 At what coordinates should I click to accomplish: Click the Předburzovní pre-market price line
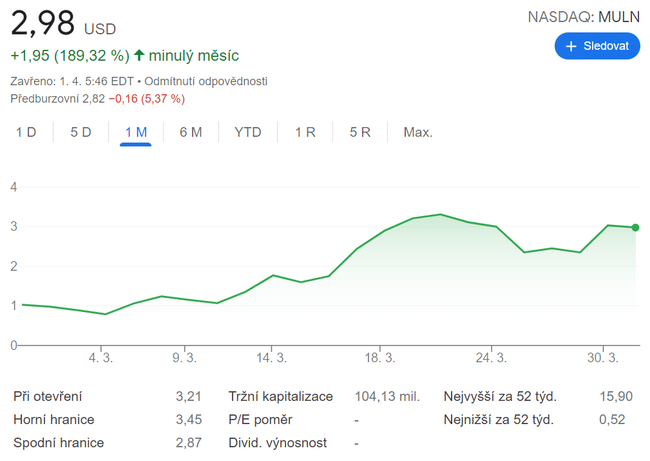(x=97, y=98)
